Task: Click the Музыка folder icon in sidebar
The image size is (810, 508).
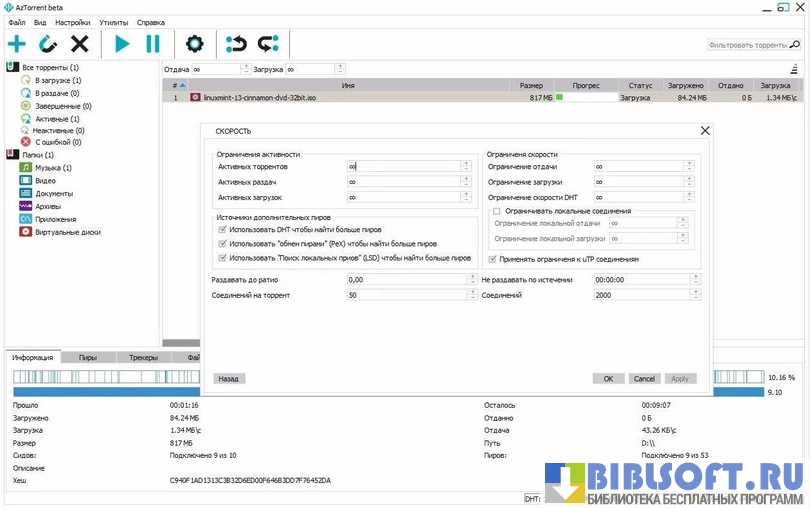Action: 26,168
